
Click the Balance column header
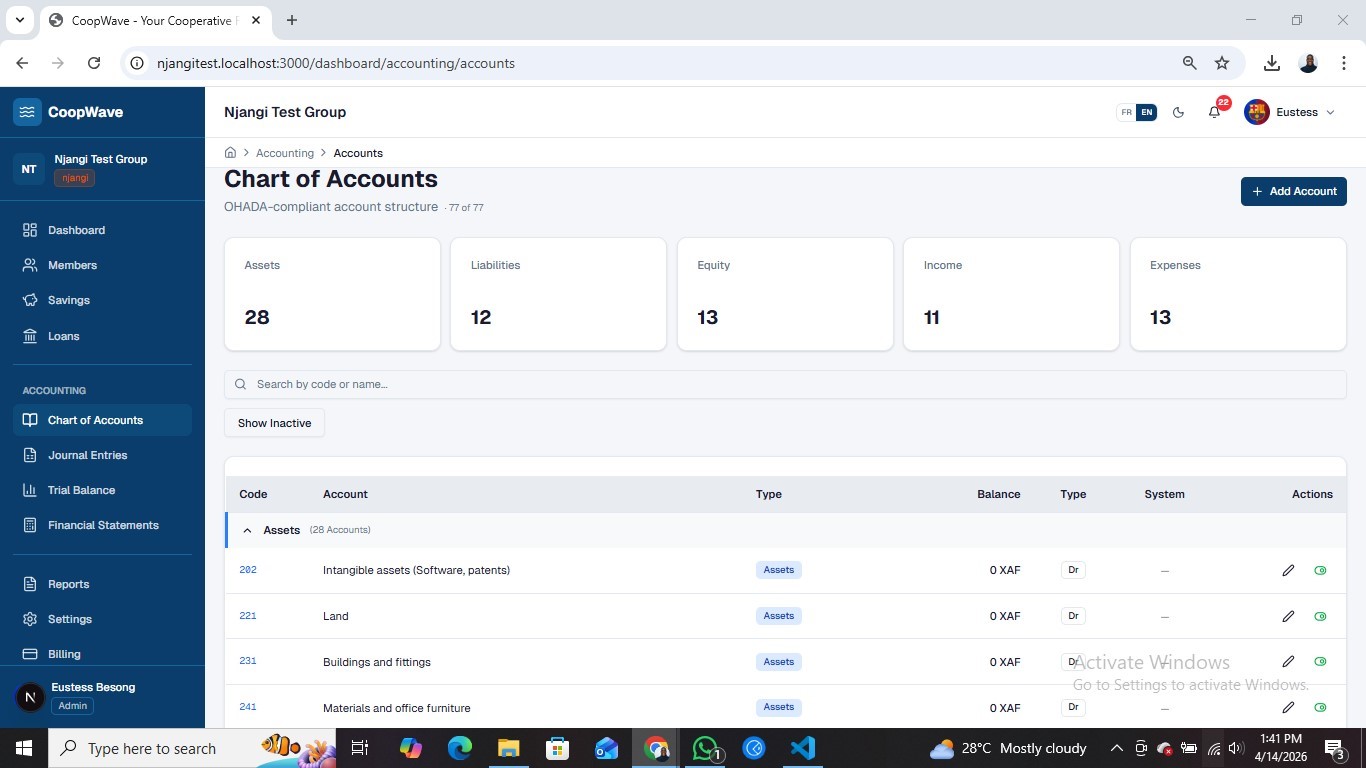click(998, 494)
